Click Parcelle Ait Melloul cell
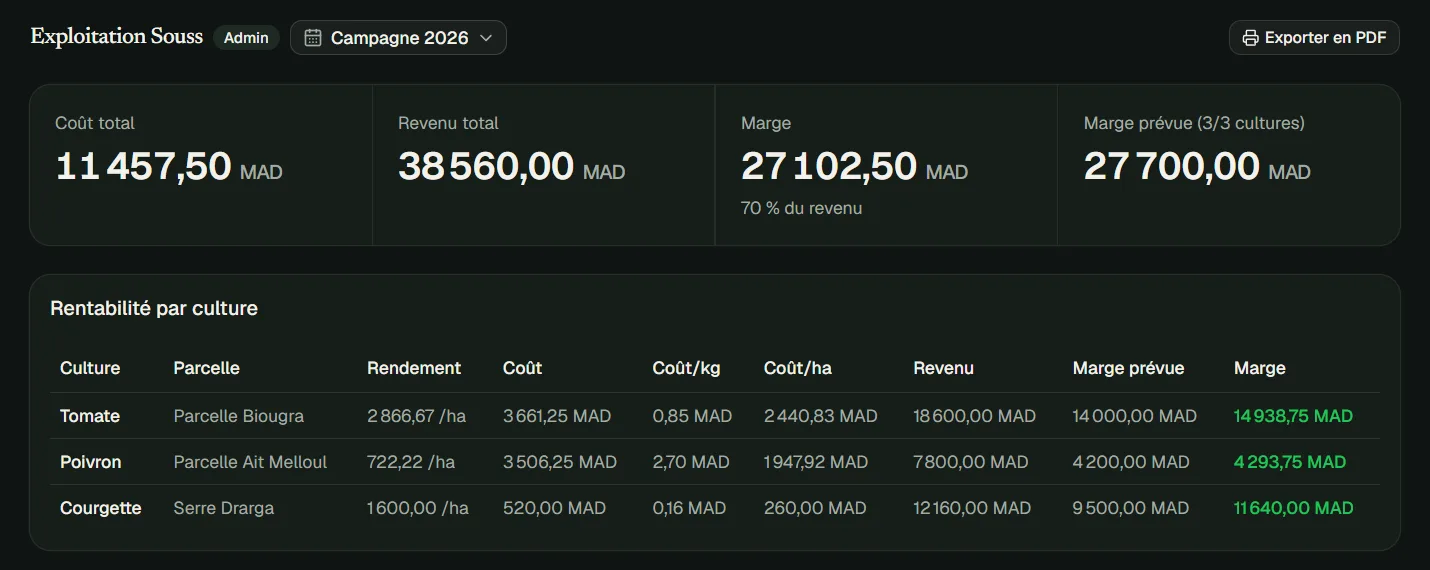The image size is (1430, 570). pos(250,462)
